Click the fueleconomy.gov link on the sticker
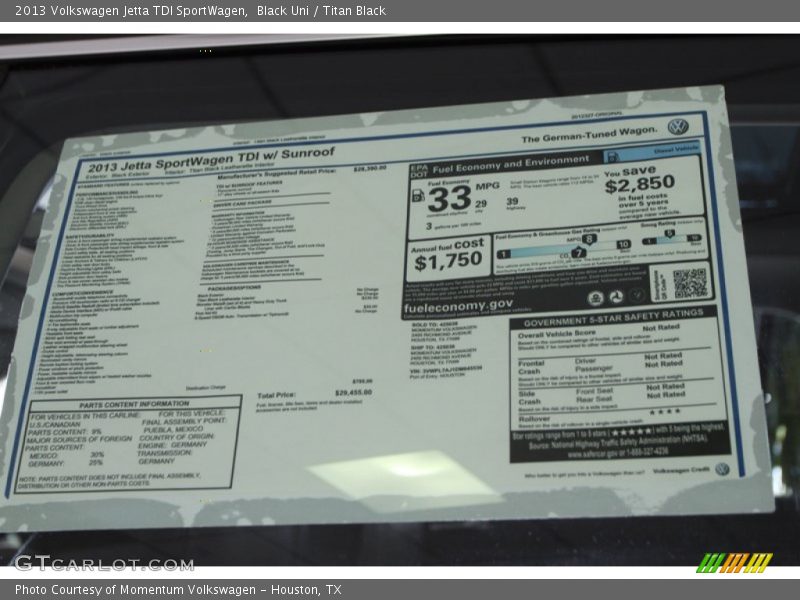 tap(458, 307)
